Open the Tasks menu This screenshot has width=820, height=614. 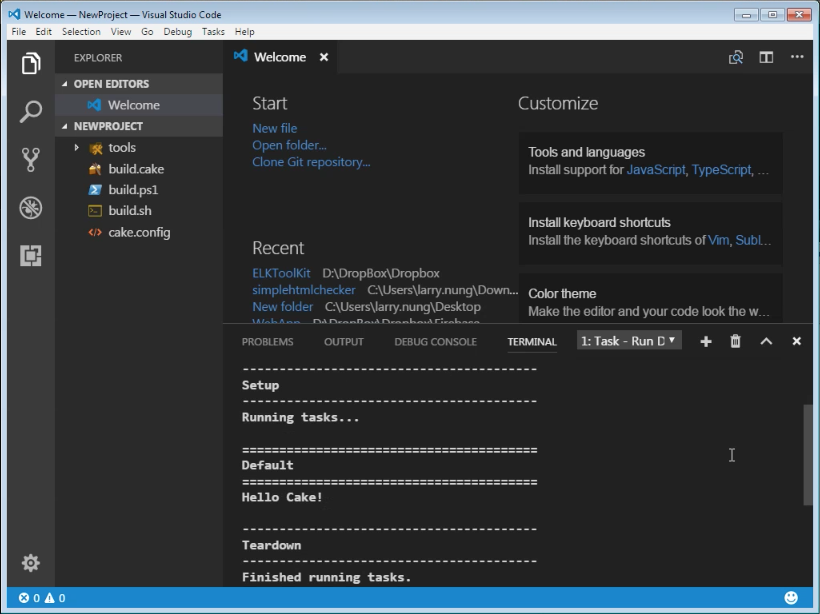tap(213, 31)
